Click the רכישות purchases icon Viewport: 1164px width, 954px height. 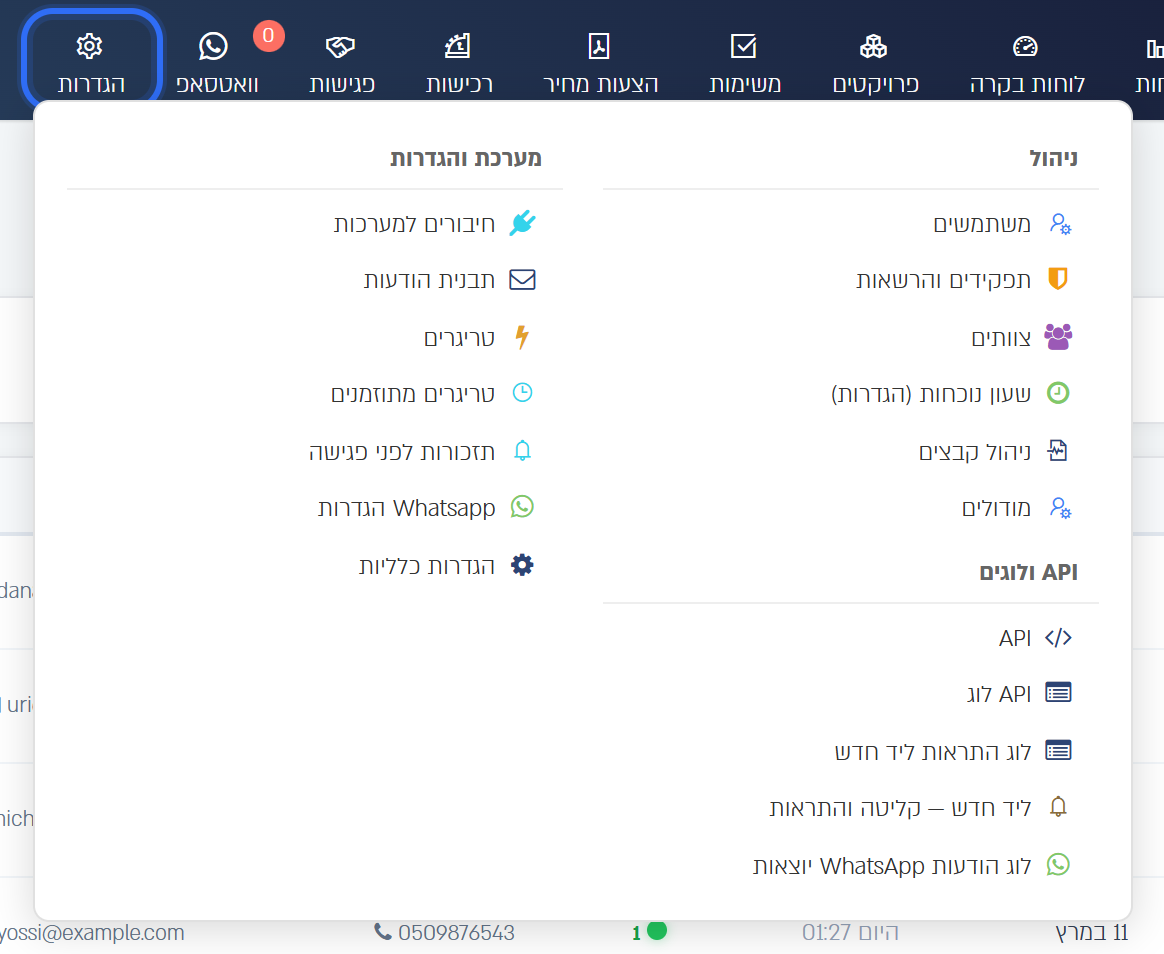click(457, 46)
